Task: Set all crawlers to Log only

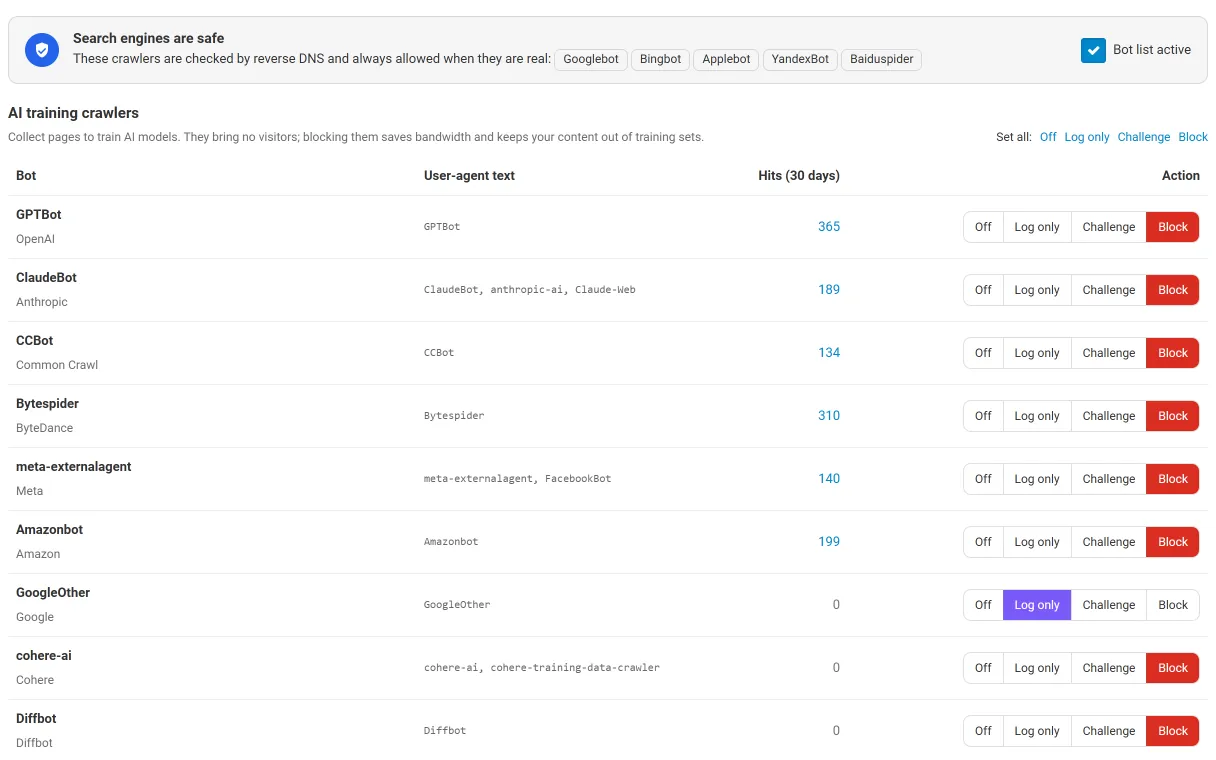Action: click(x=1087, y=137)
